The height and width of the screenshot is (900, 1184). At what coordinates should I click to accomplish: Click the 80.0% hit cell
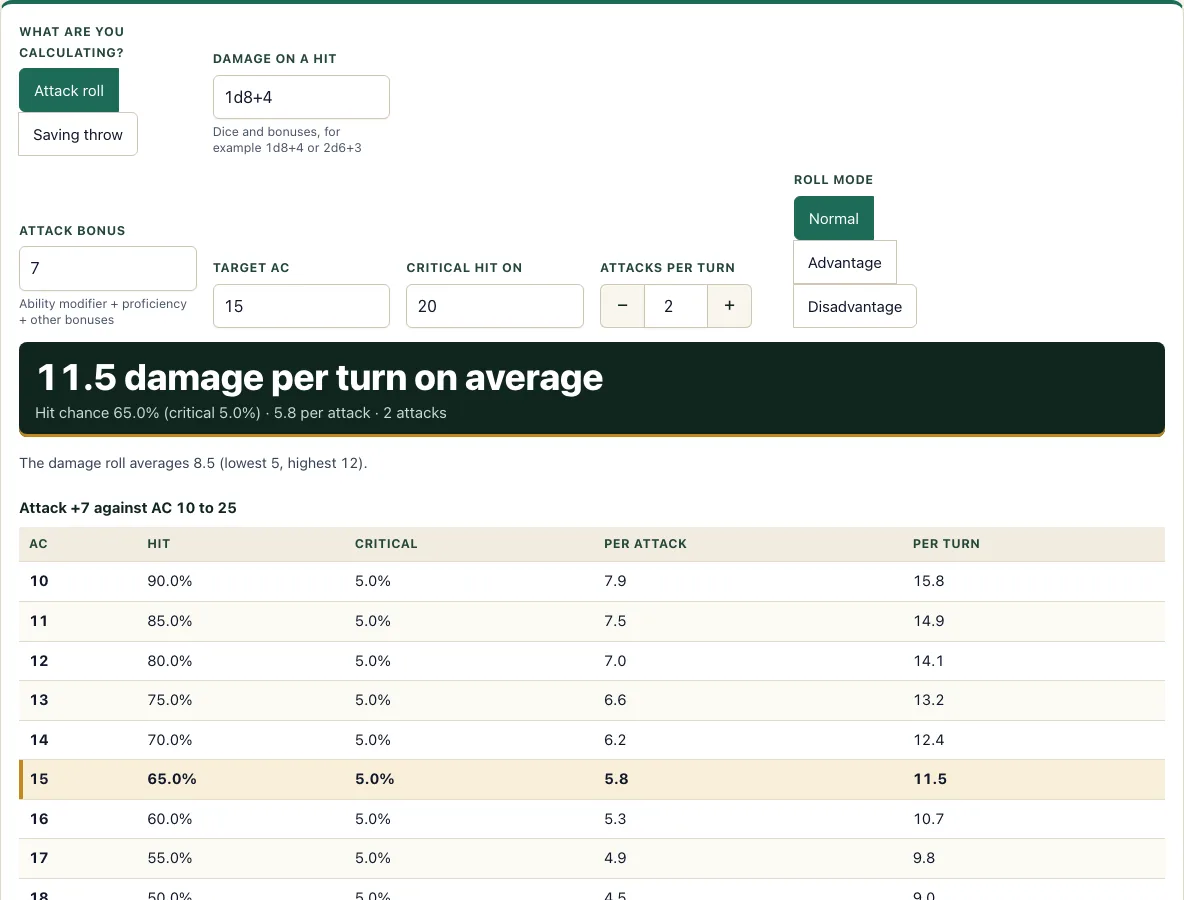[170, 661]
